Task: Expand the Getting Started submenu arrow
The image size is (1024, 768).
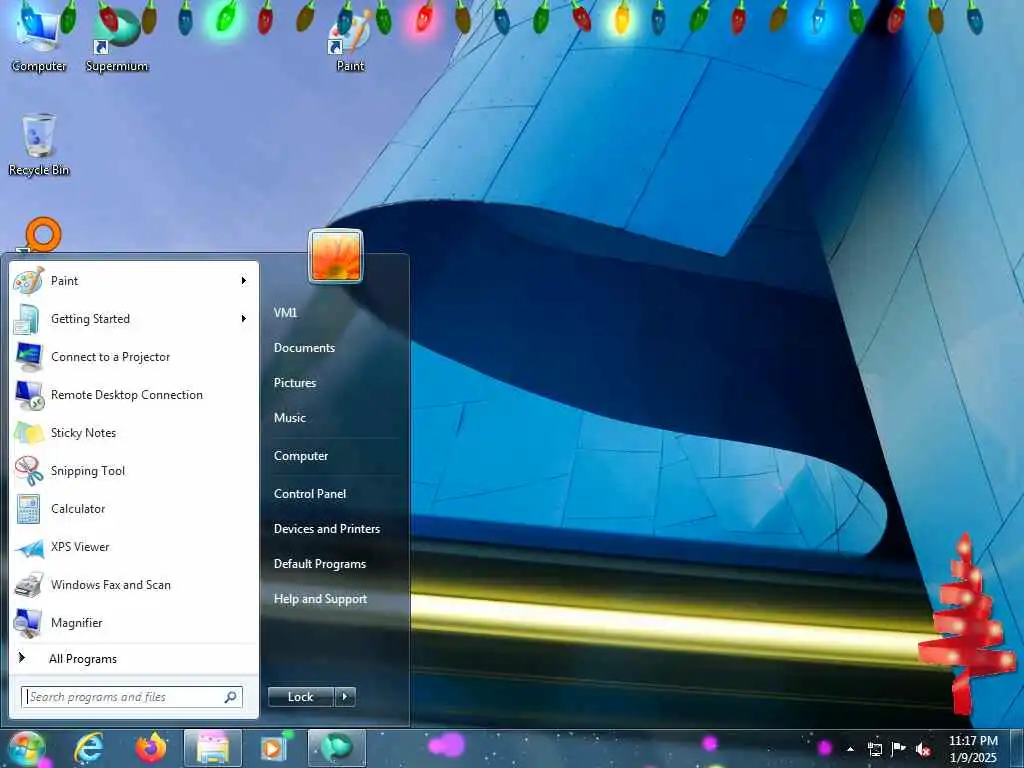Action: (x=244, y=319)
